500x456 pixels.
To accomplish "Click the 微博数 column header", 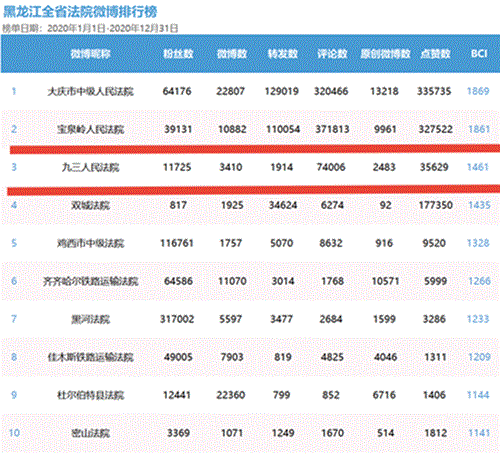I will pos(232,54).
